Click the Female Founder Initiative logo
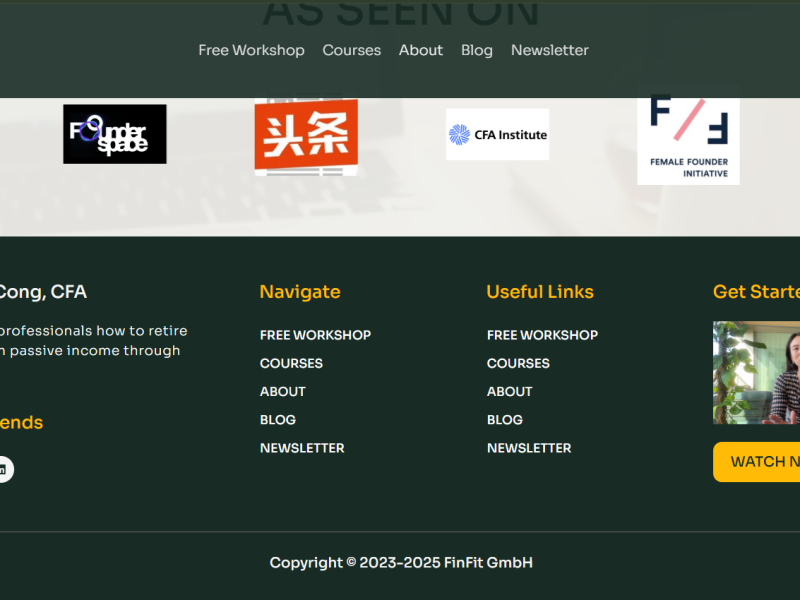 point(688,140)
